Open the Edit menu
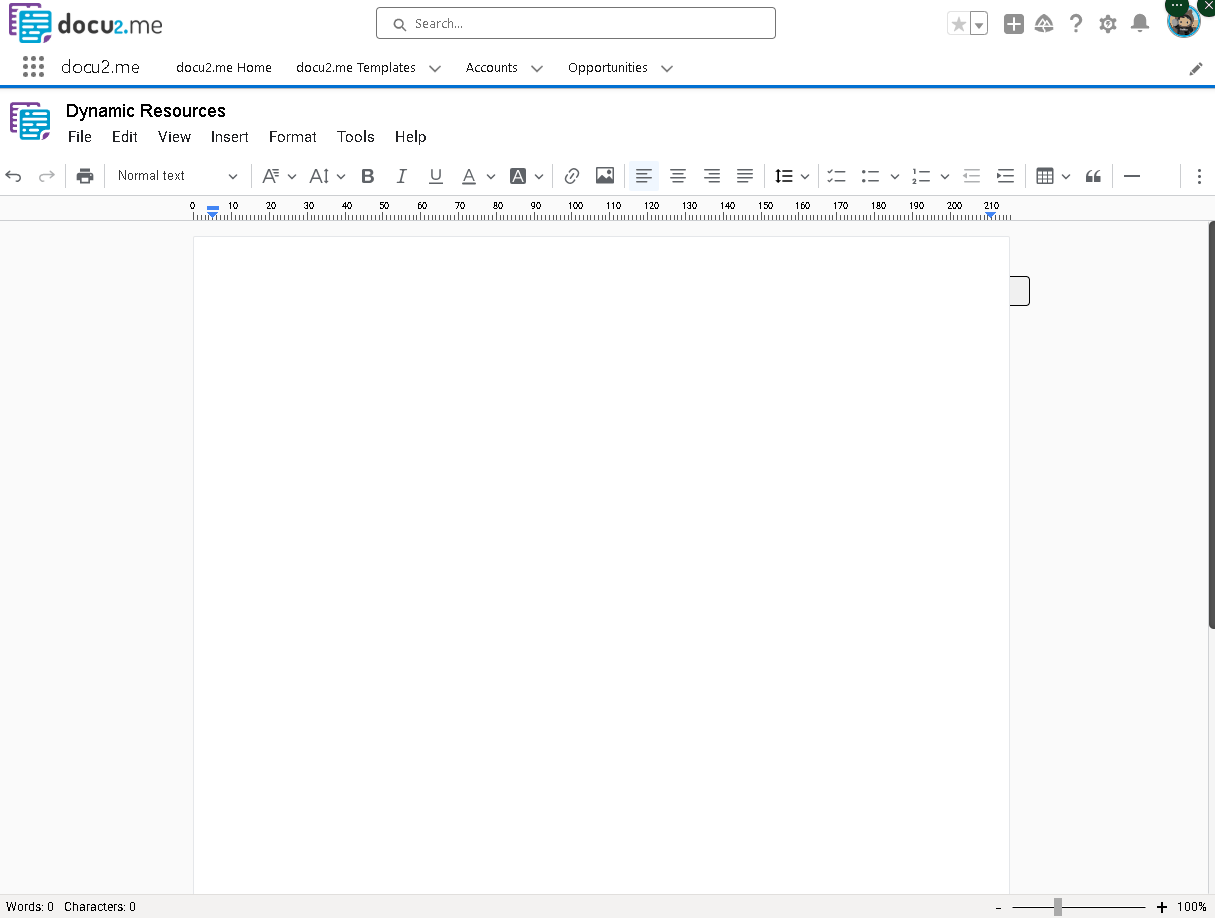This screenshot has width=1215, height=918. click(x=125, y=137)
